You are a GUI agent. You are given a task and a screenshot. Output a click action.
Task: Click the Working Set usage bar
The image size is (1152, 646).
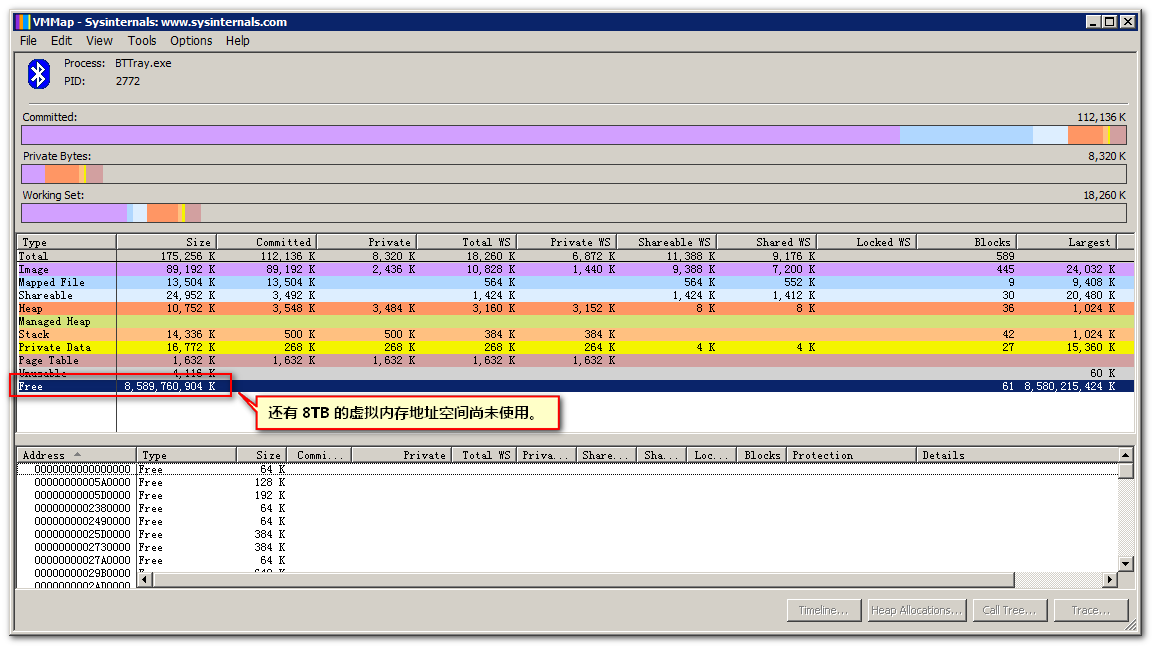point(574,213)
